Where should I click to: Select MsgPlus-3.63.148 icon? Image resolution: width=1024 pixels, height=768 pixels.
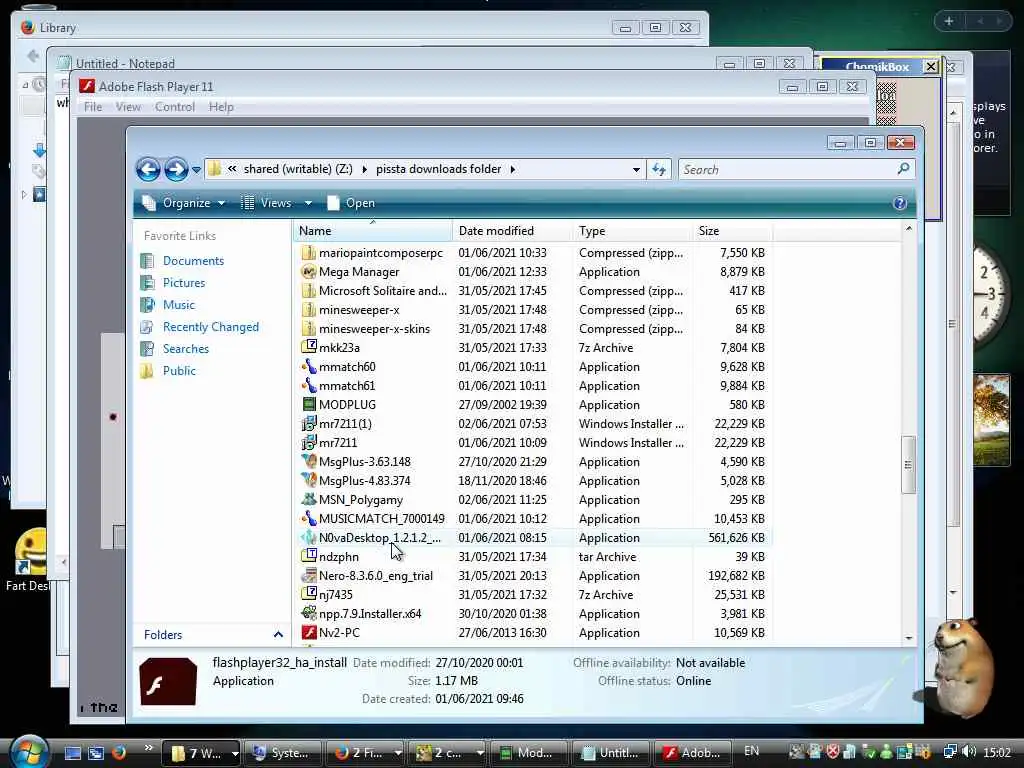(308, 462)
